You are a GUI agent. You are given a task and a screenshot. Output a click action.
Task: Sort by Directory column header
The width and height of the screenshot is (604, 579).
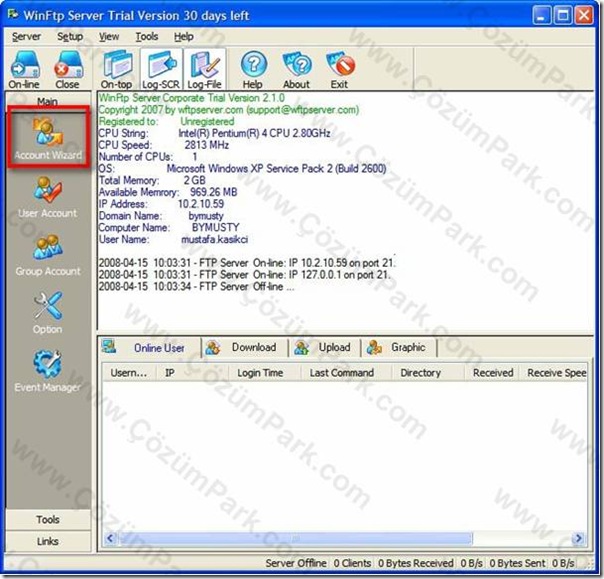click(x=428, y=373)
